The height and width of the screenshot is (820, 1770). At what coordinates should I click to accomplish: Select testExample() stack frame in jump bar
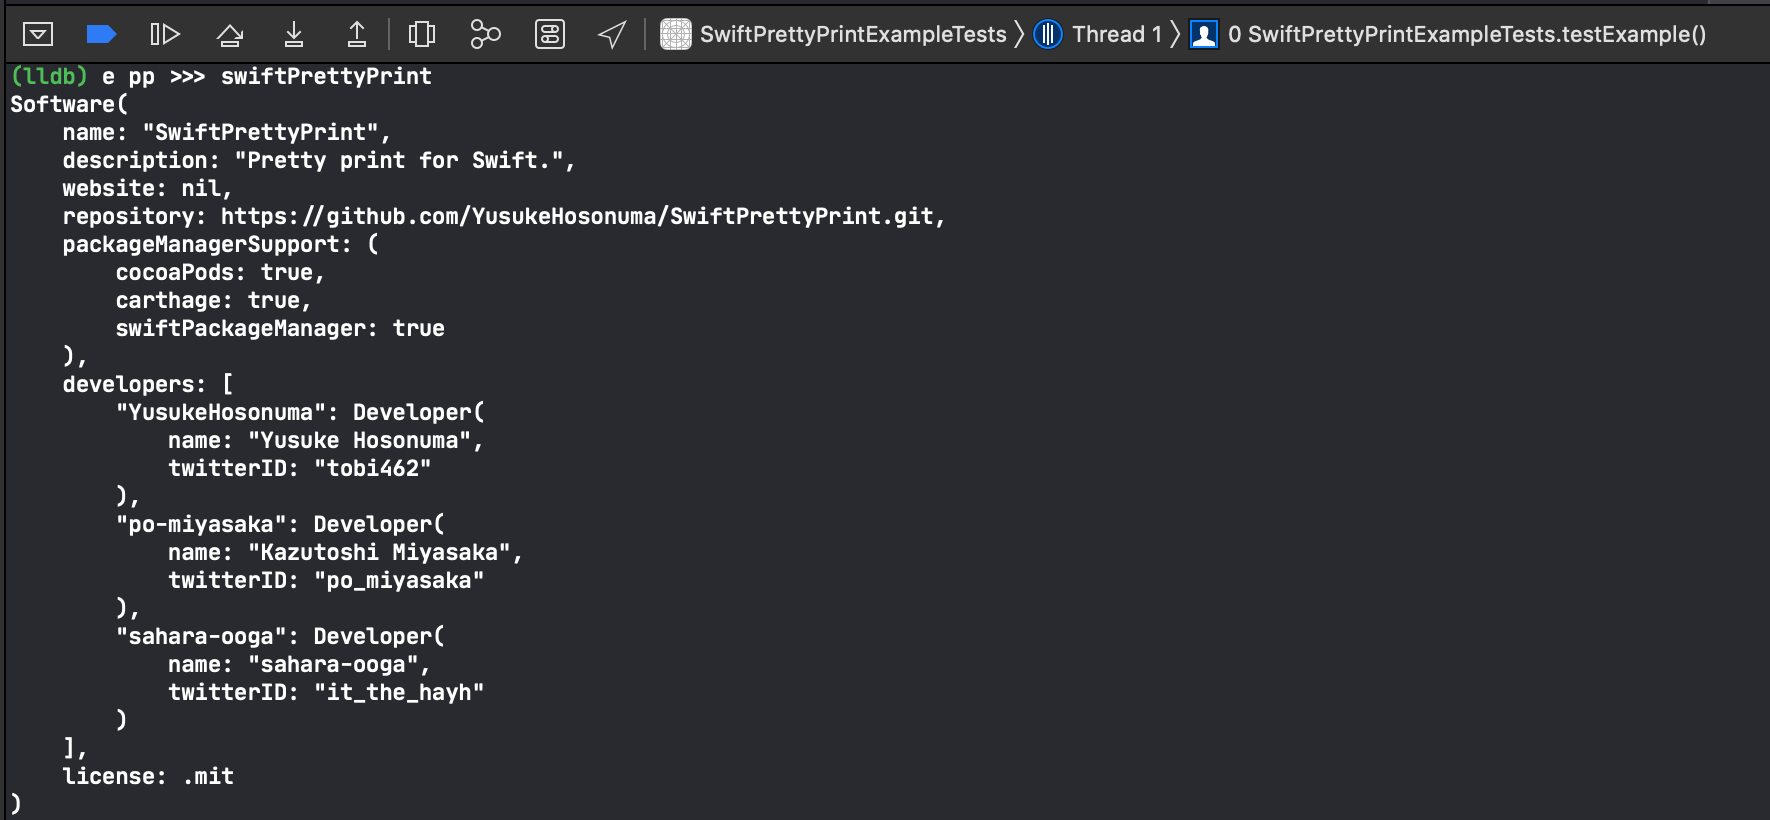(x=1467, y=34)
